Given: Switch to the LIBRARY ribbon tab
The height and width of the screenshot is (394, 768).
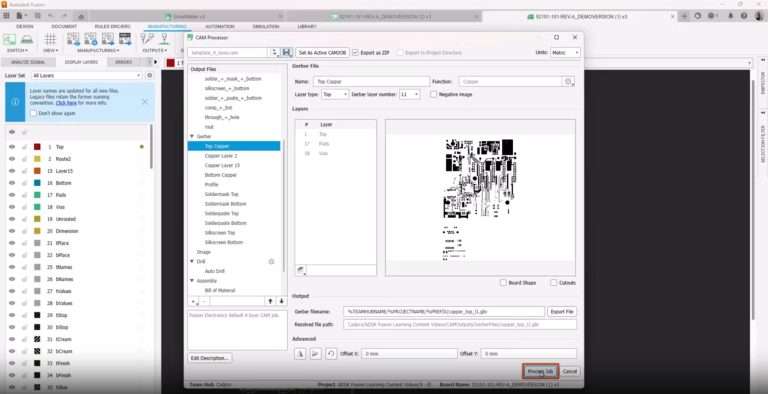Looking at the screenshot, I should pyautogui.click(x=307, y=26).
